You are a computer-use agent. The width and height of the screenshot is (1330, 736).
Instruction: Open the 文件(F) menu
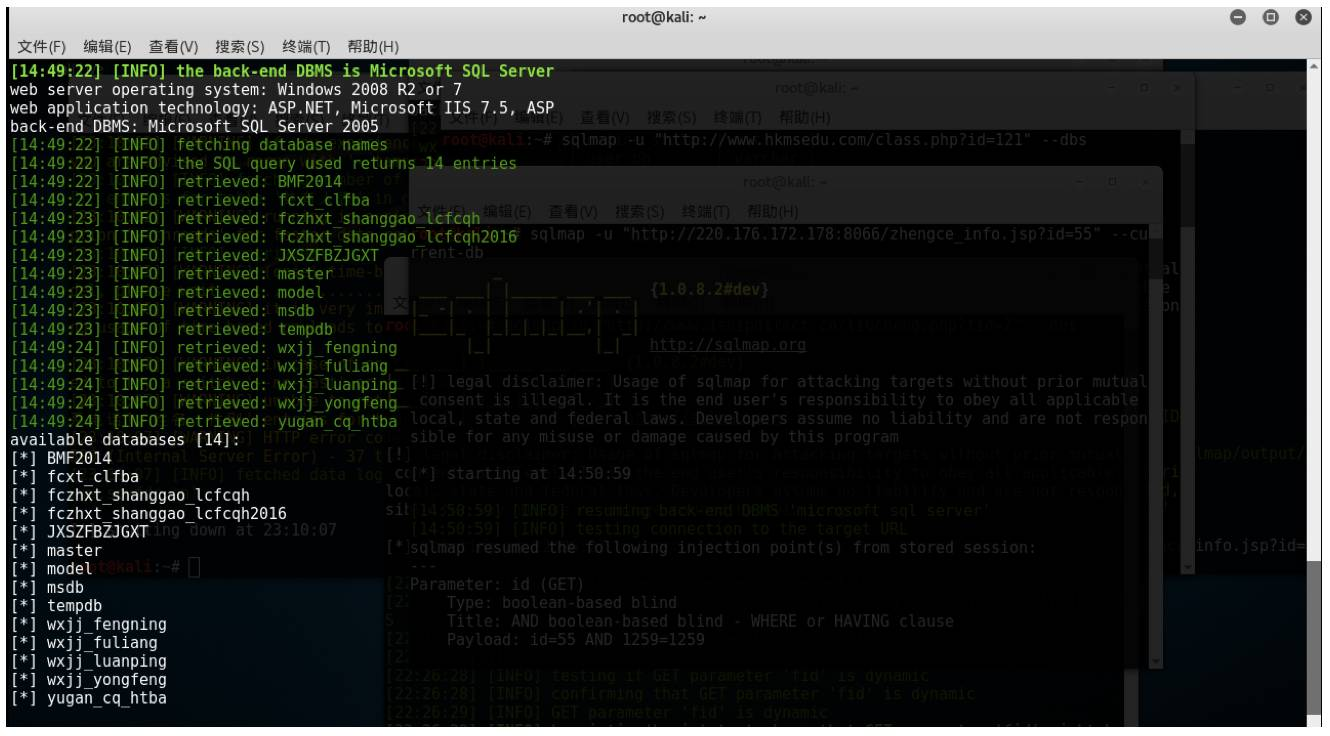pyautogui.click(x=42, y=47)
